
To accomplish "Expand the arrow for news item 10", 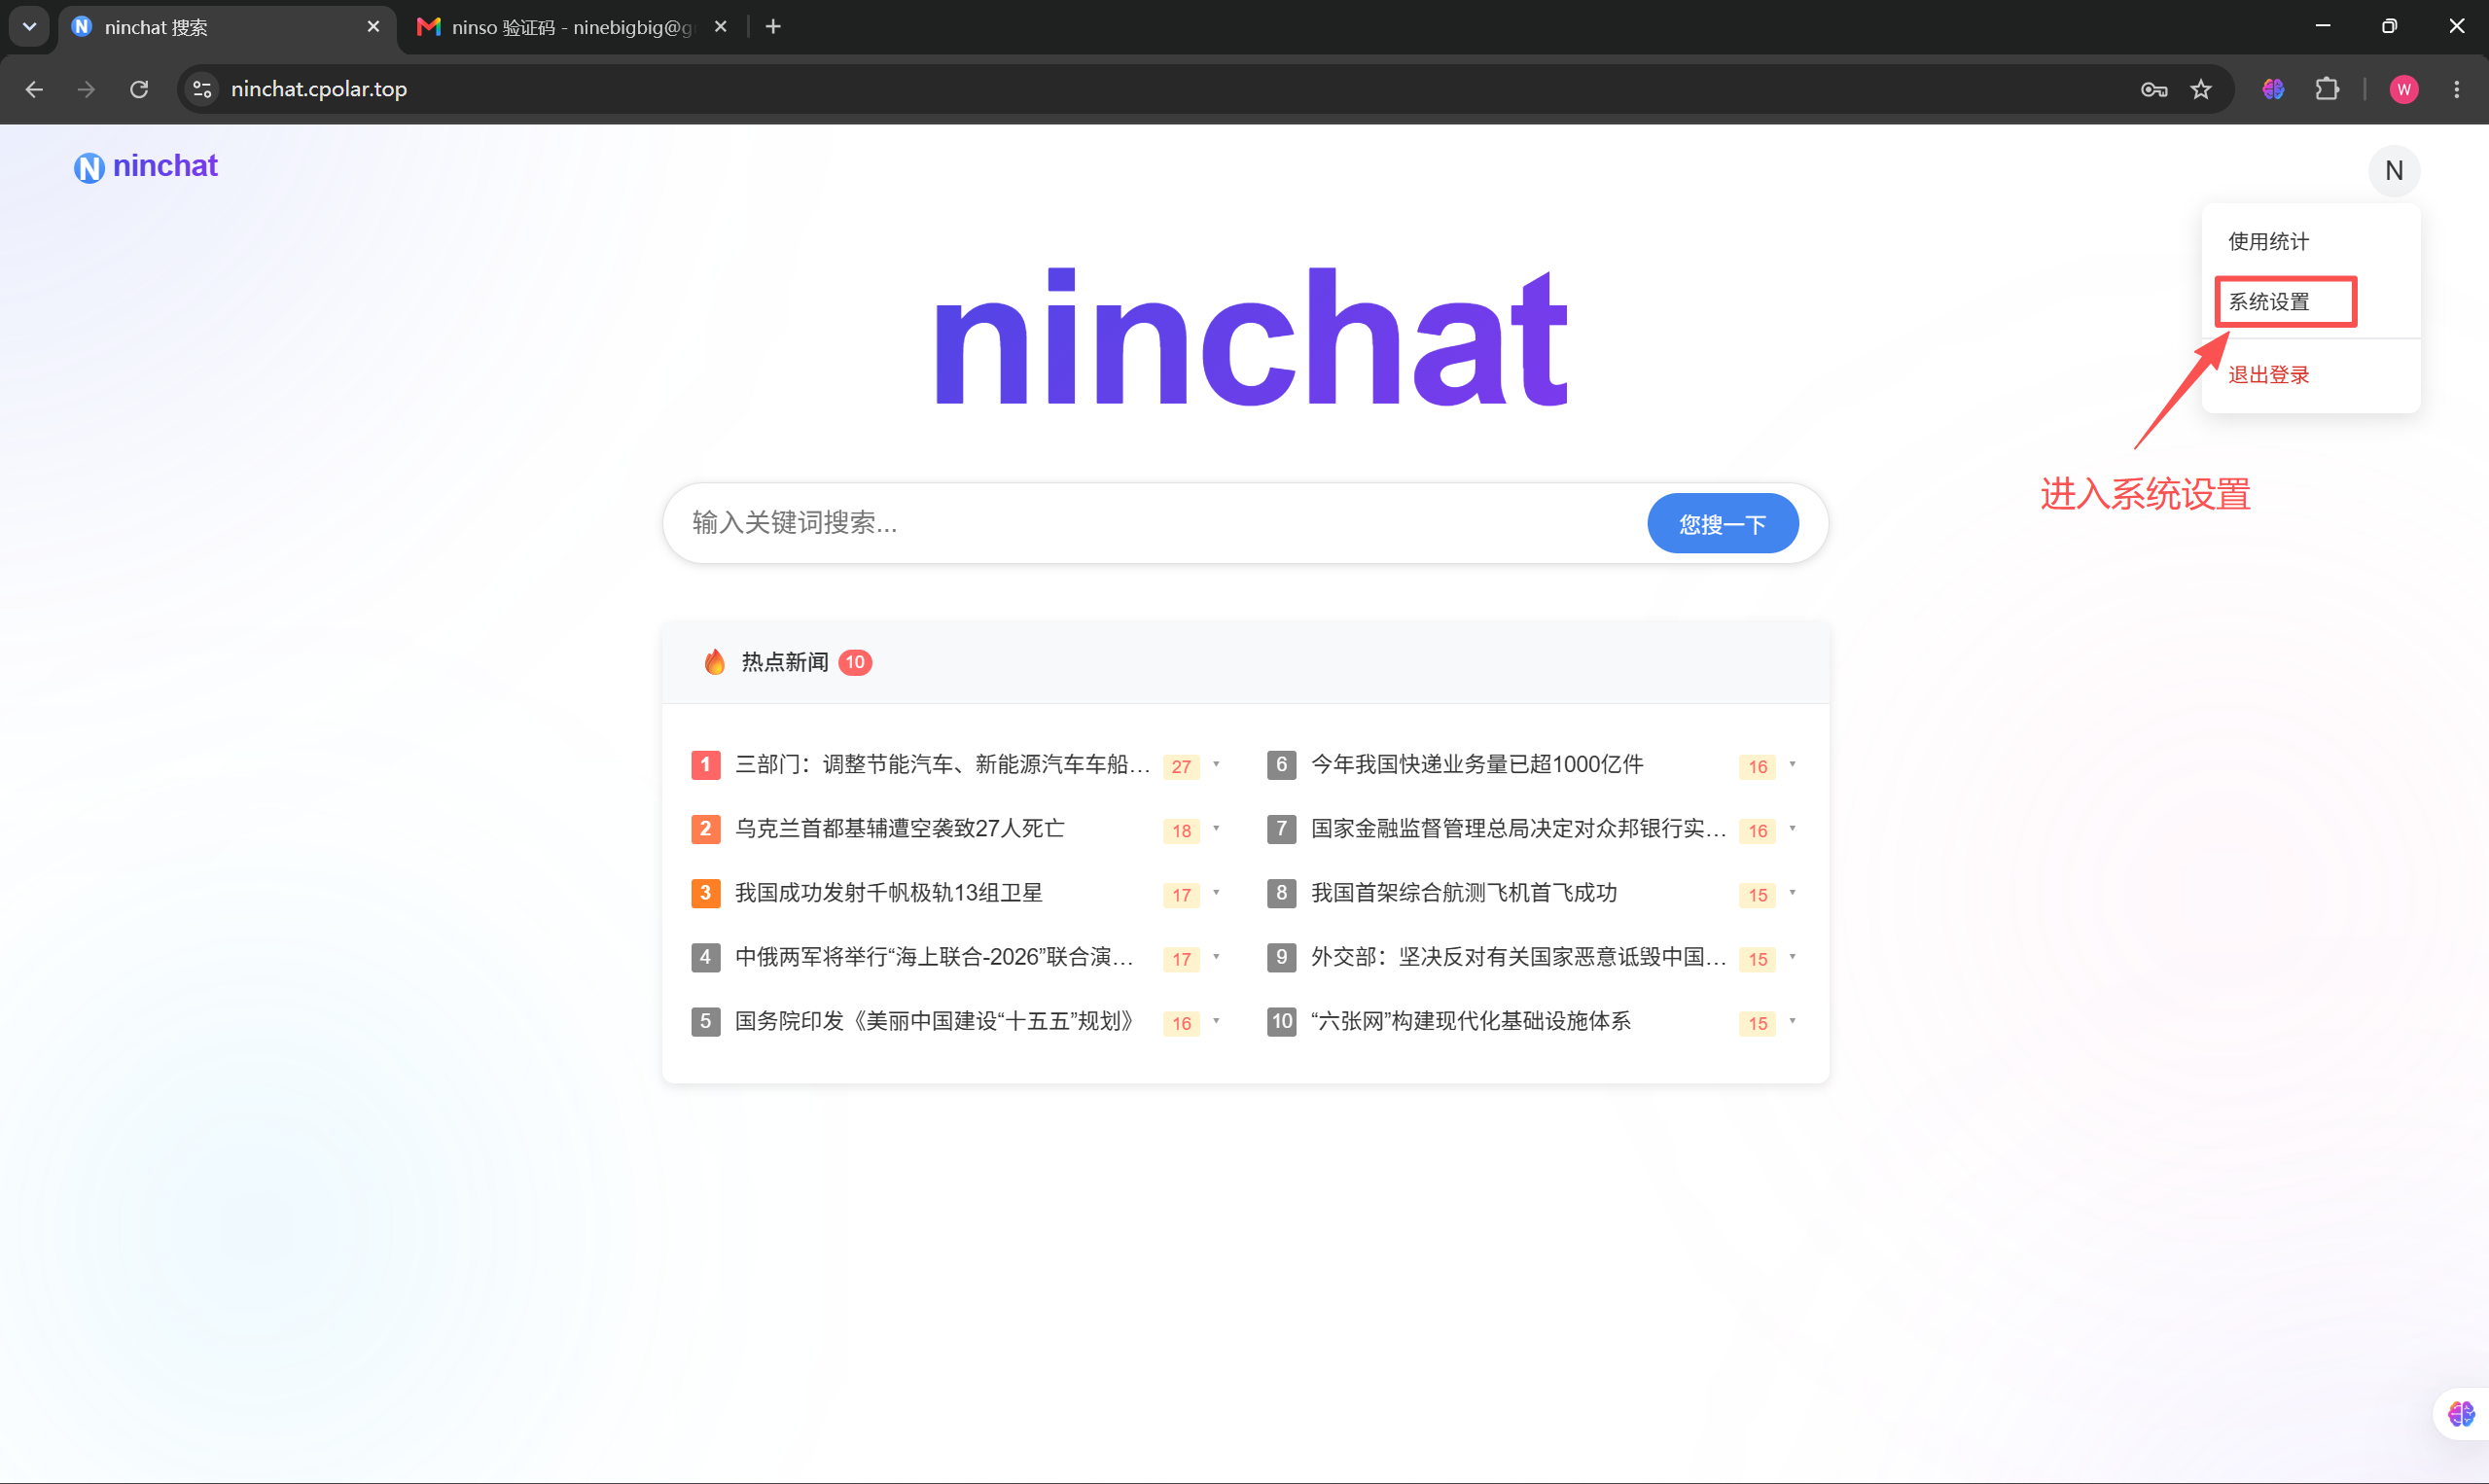I will (x=1792, y=1021).
